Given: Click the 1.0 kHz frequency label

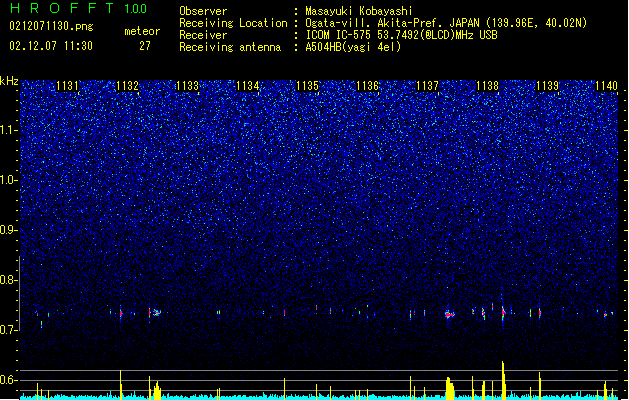Looking at the screenshot, I should pos(8,180).
